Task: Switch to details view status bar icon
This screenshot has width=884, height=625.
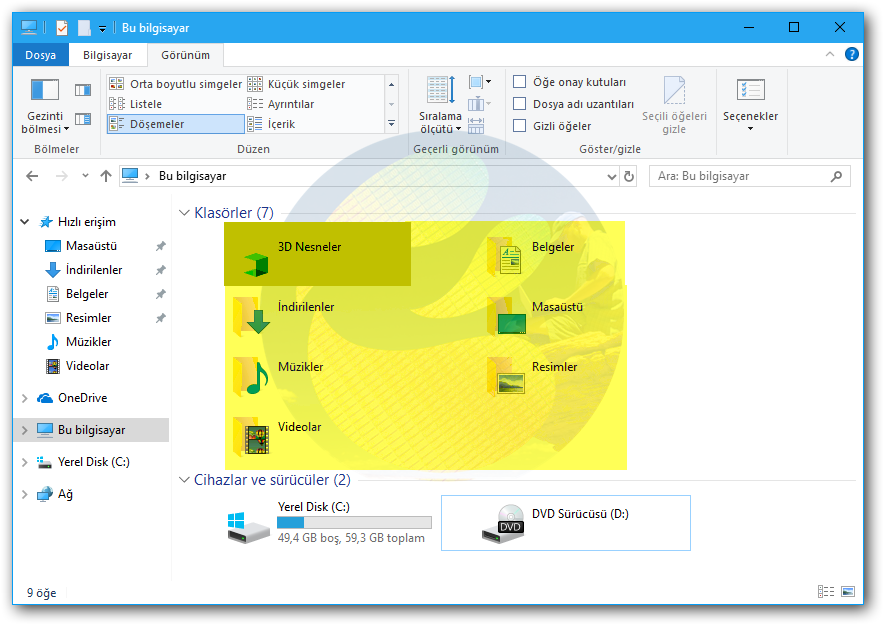Action: coord(826,591)
